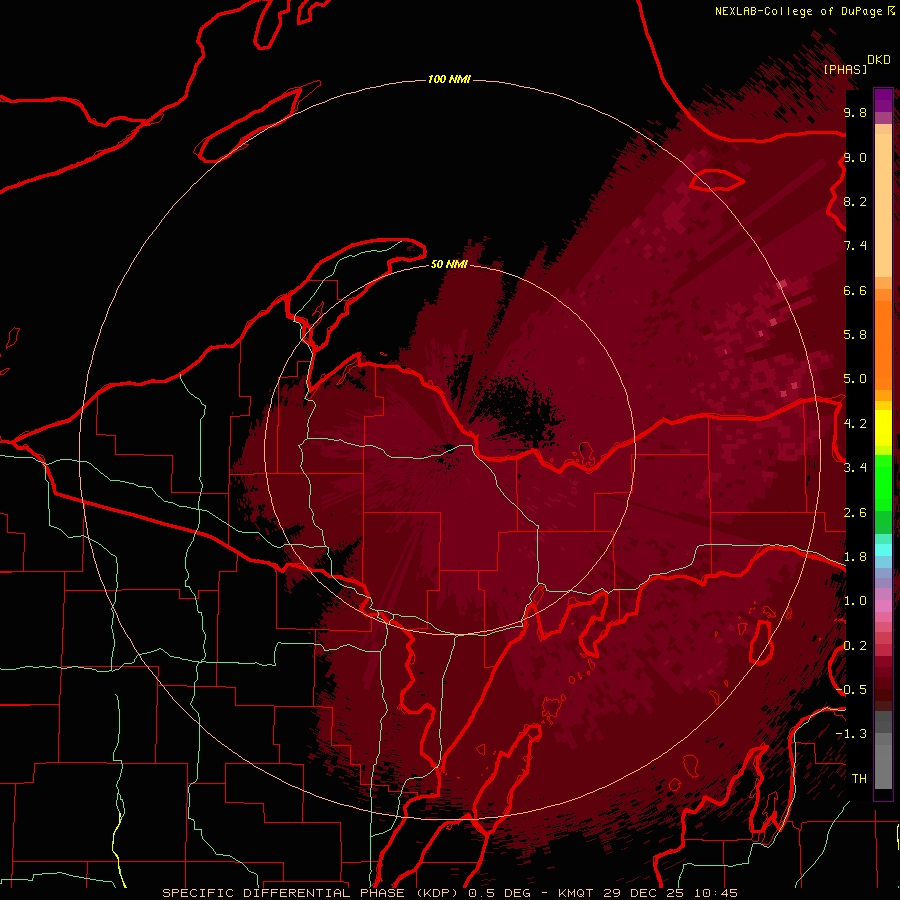Screen dimensions: 900x900
Task: Click the DKD label above the color scale
Action: pyautogui.click(x=879, y=60)
